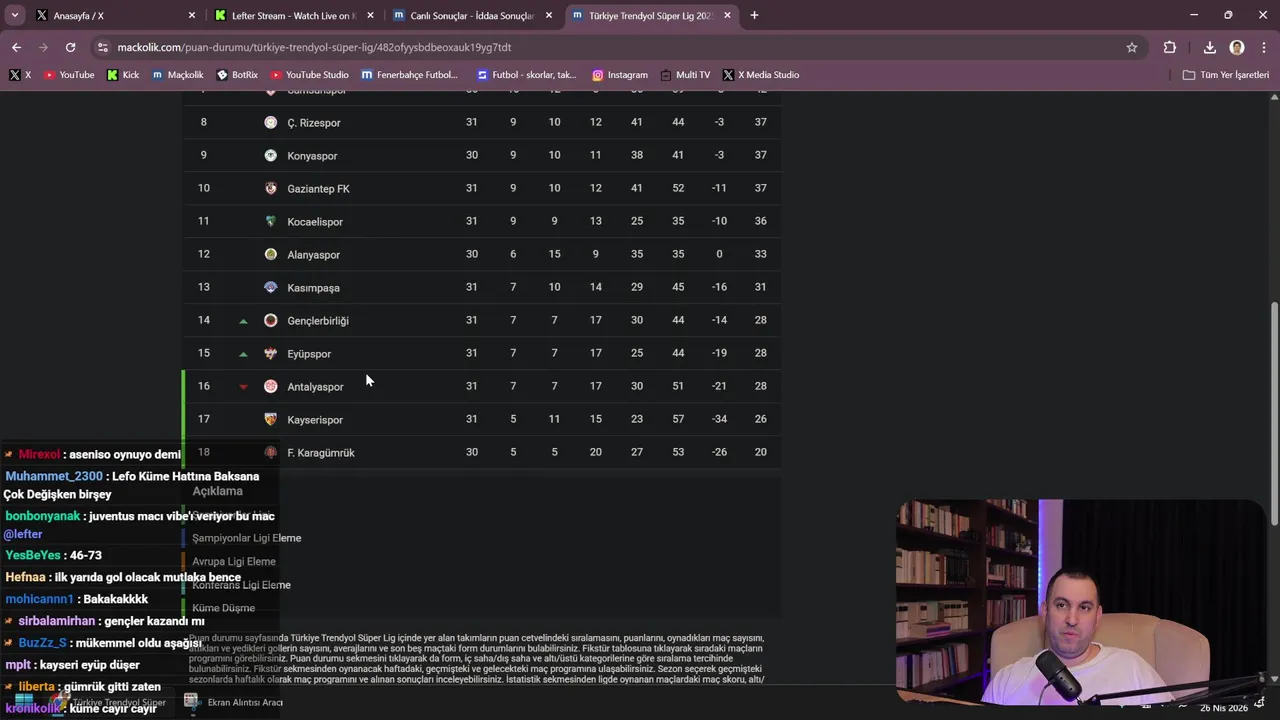The height and width of the screenshot is (720, 1280).
Task: Click the mackolik address bar URL
Action: (314, 47)
